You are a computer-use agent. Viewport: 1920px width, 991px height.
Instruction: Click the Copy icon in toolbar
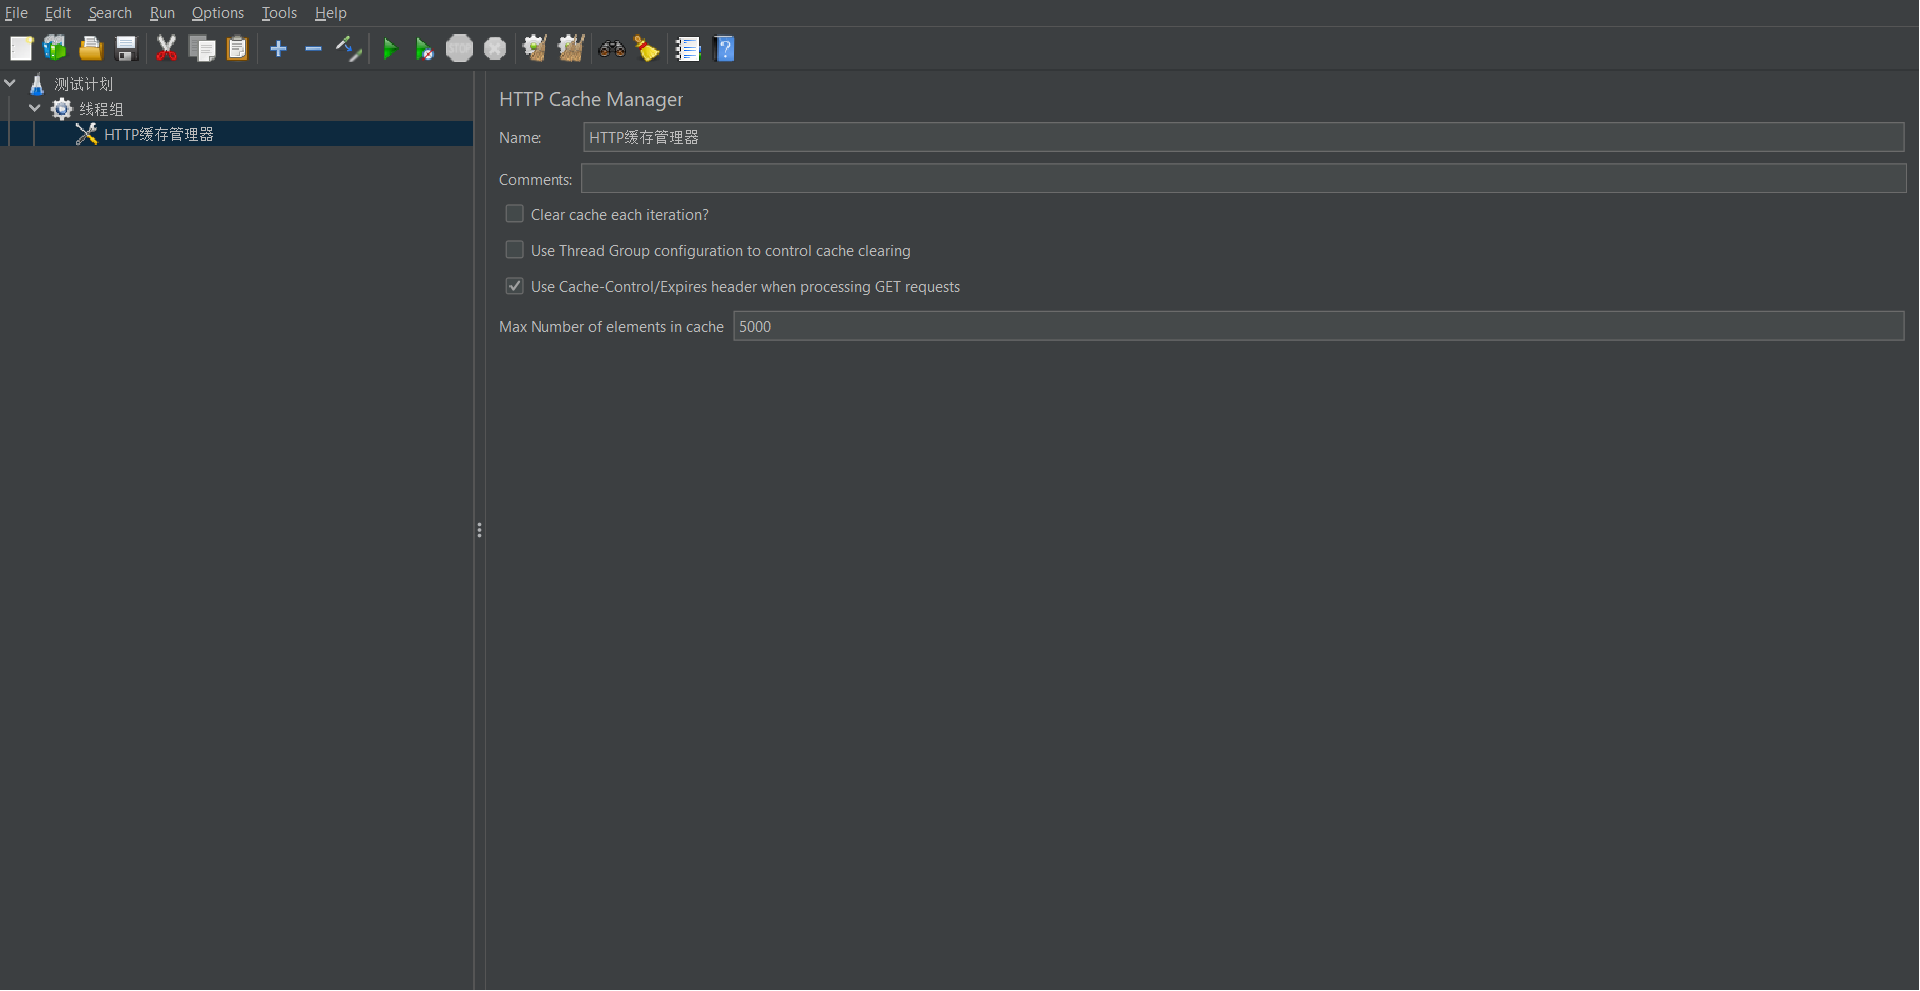click(x=202, y=48)
